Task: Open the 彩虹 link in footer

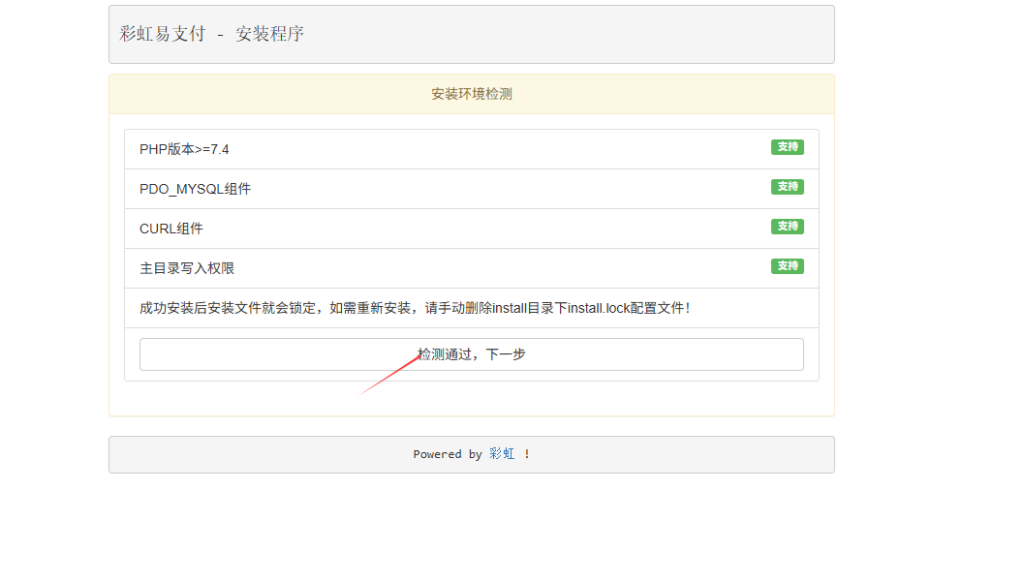Action: tap(502, 454)
